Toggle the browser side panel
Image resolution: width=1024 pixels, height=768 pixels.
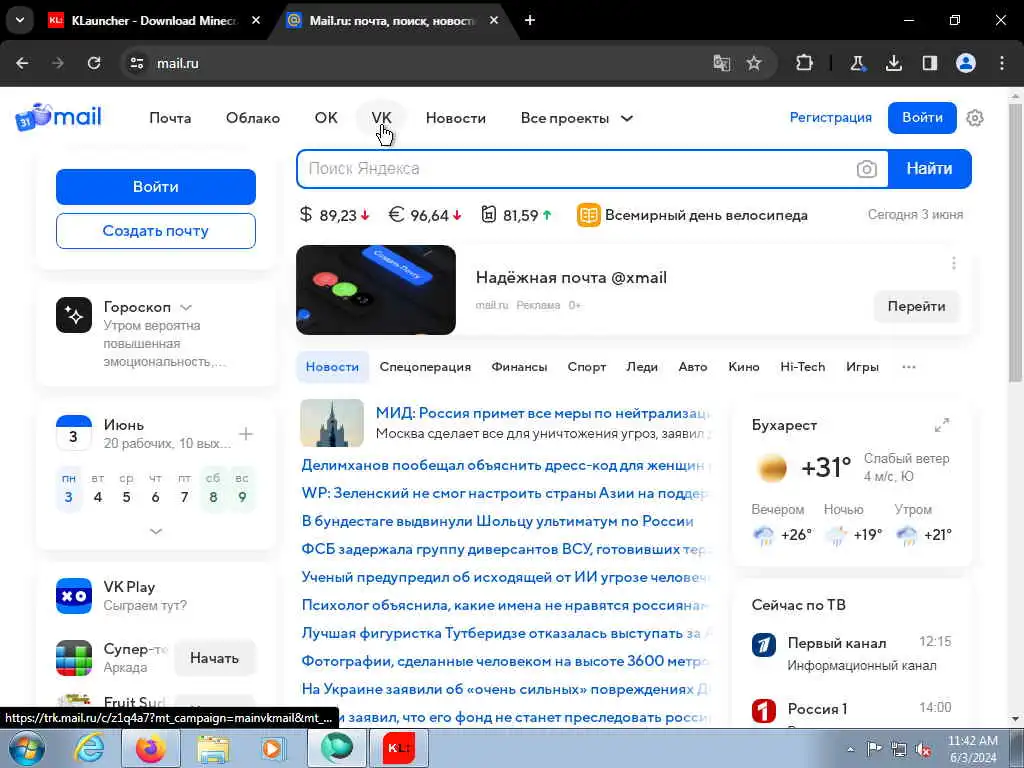tap(930, 63)
